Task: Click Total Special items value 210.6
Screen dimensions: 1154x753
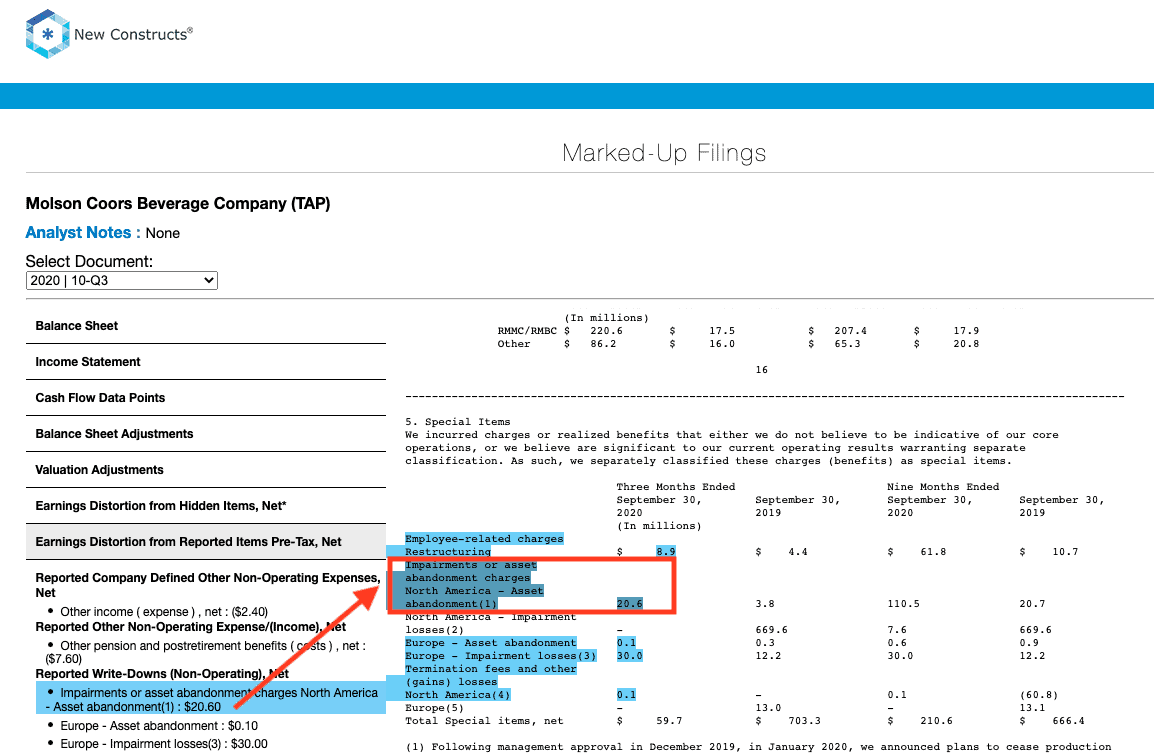Action: 936,721
